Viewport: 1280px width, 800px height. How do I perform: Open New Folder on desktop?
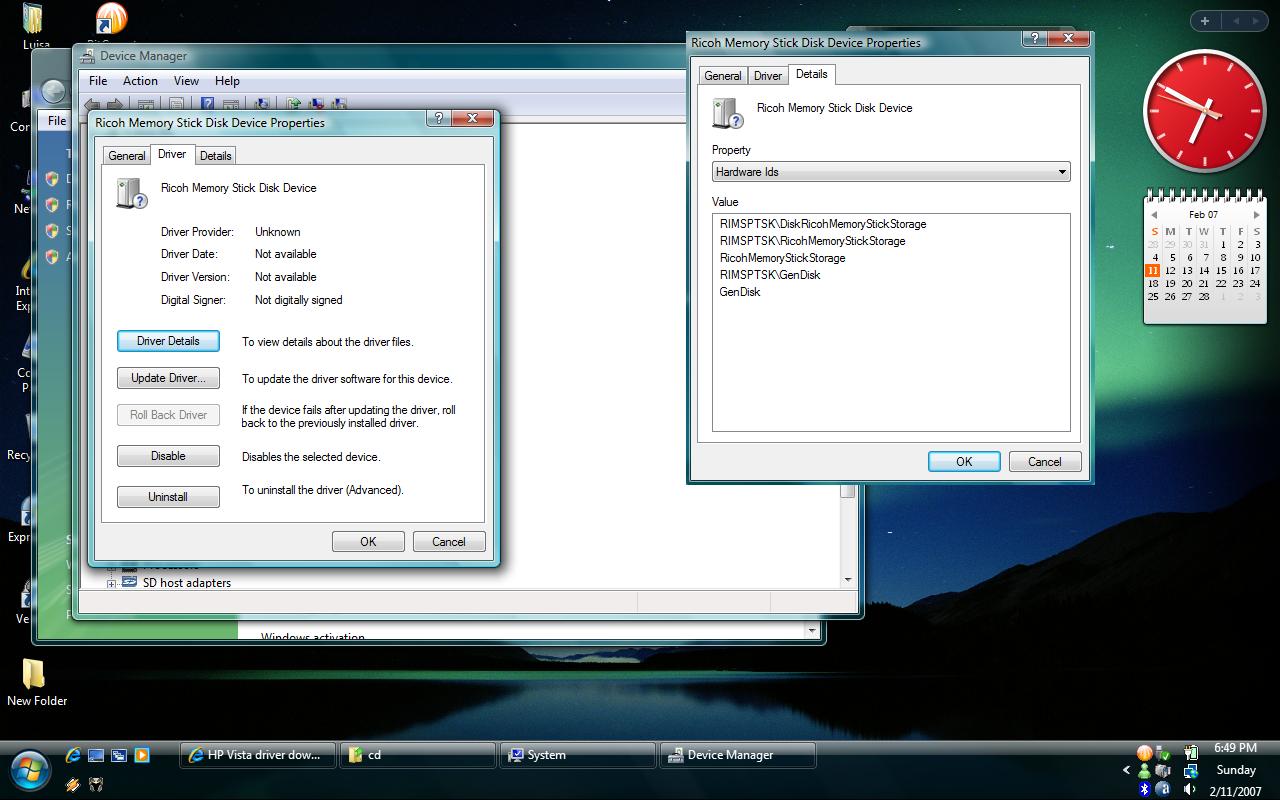(x=35, y=682)
